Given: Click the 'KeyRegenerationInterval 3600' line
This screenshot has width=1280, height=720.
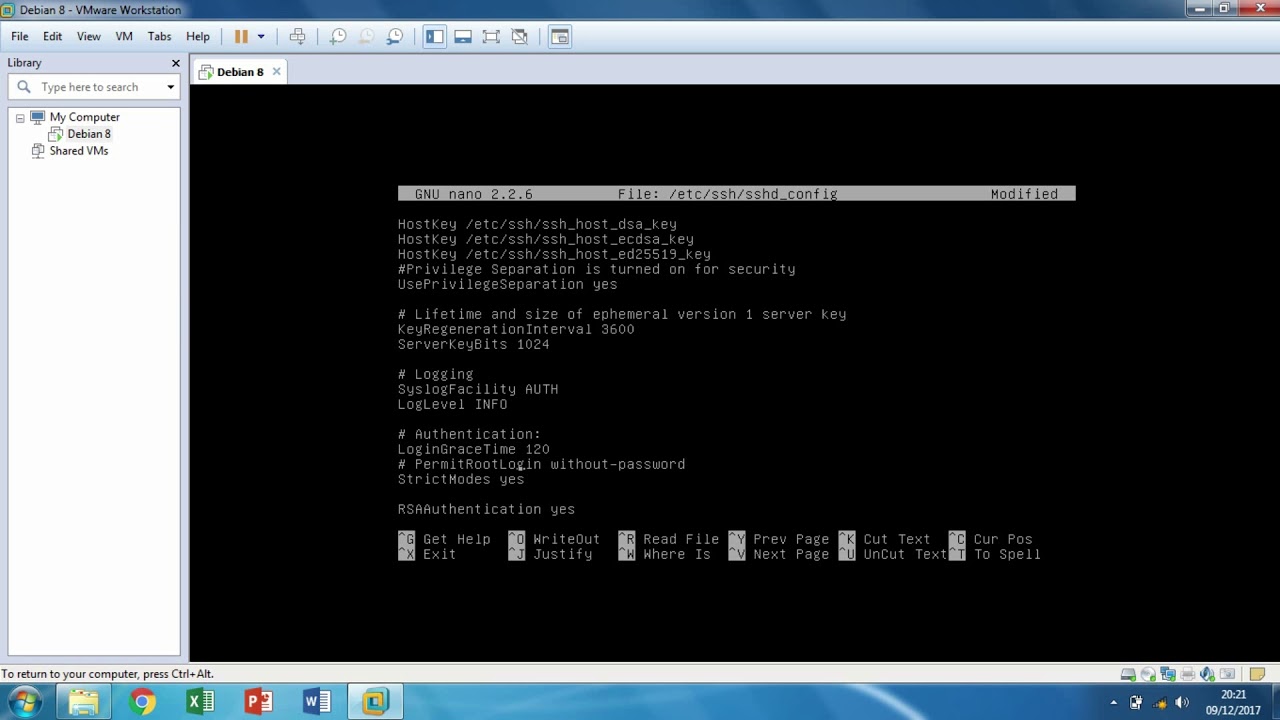Looking at the screenshot, I should [x=516, y=329].
